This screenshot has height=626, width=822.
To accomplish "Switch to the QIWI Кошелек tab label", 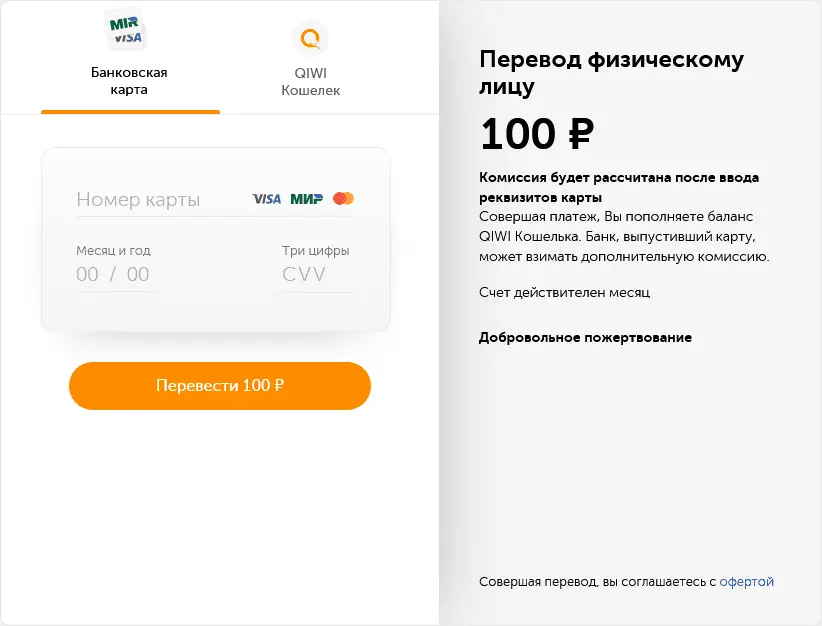I will (x=310, y=81).
